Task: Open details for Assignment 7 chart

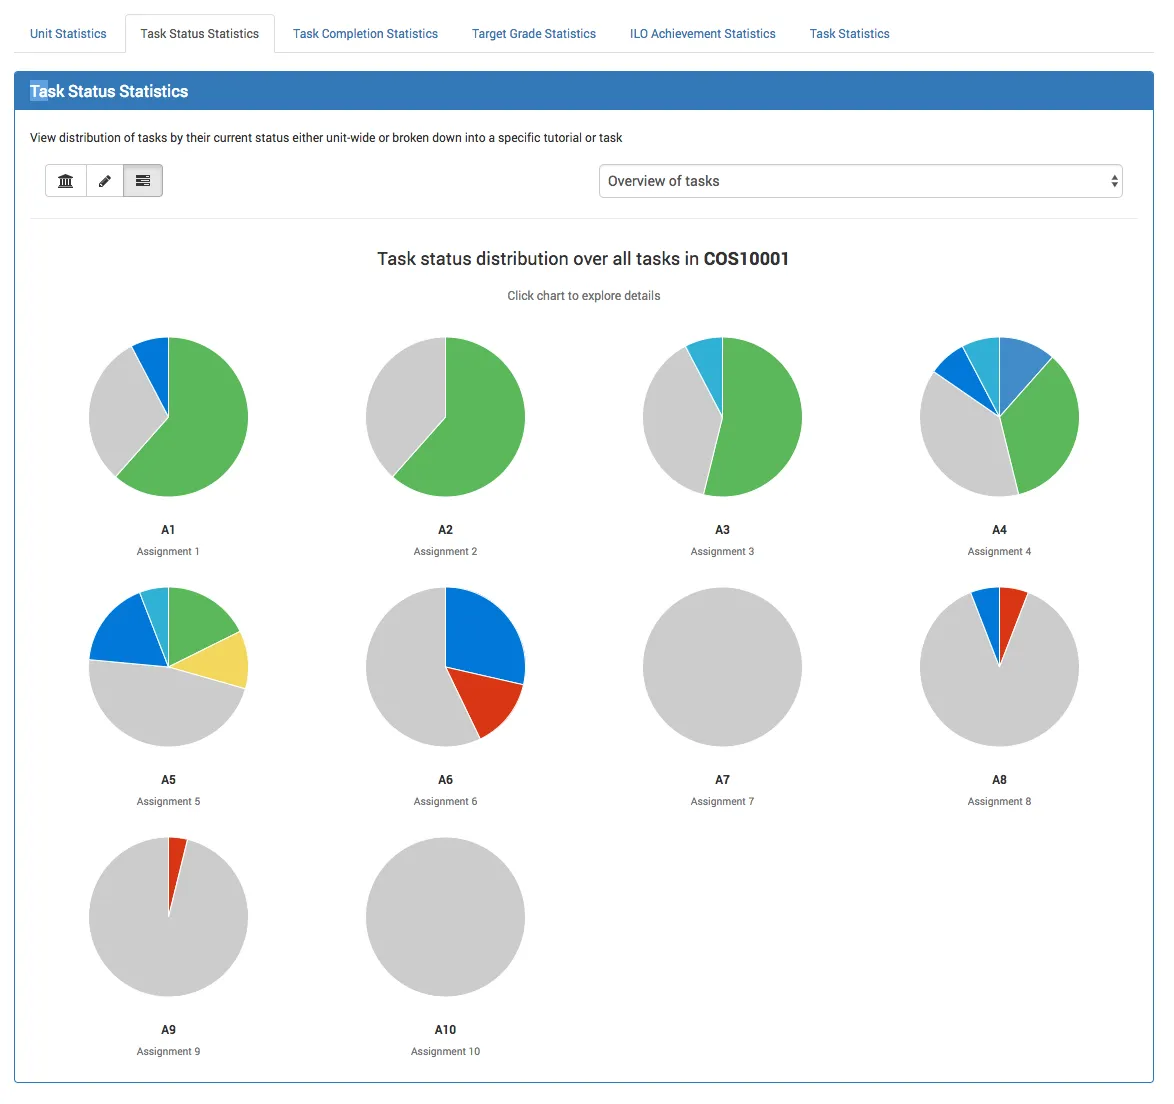Action: pos(722,666)
